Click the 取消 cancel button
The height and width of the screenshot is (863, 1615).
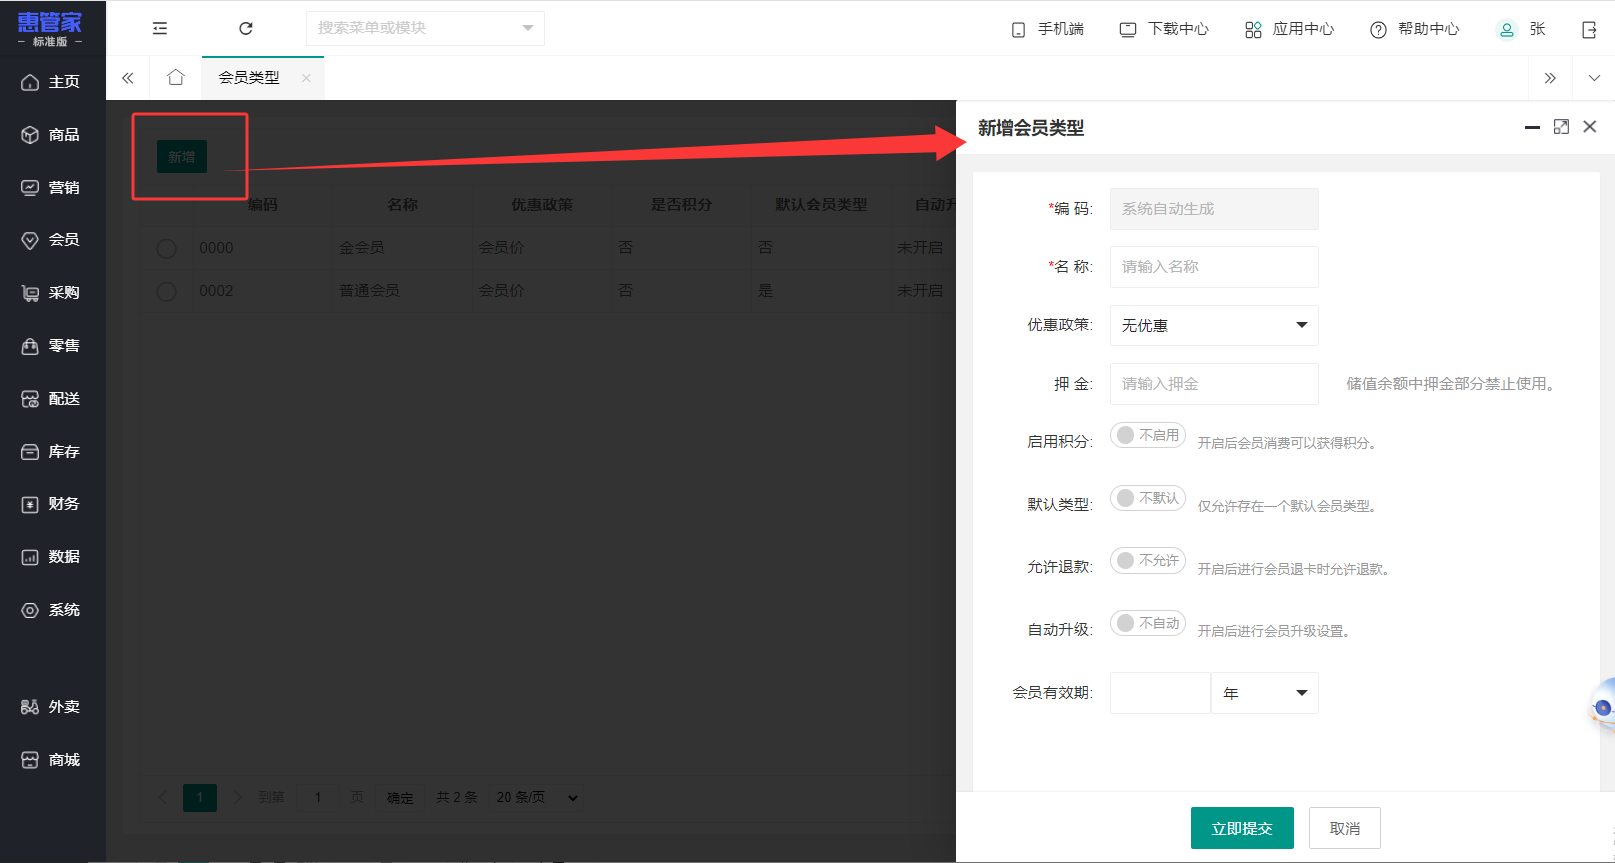(x=1345, y=828)
